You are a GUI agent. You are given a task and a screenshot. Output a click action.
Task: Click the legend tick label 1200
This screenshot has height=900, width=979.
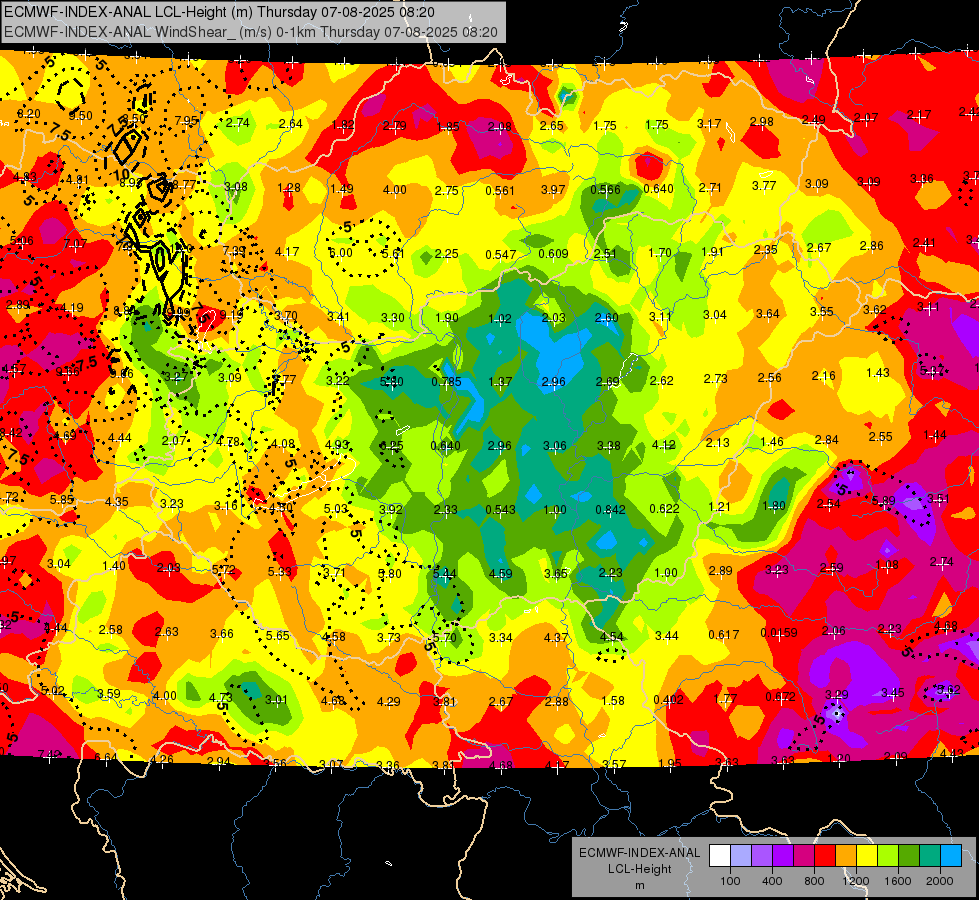[855, 881]
